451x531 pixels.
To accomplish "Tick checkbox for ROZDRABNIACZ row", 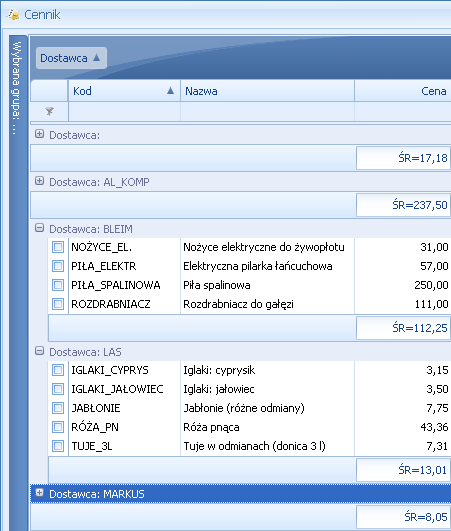I will point(58,304).
